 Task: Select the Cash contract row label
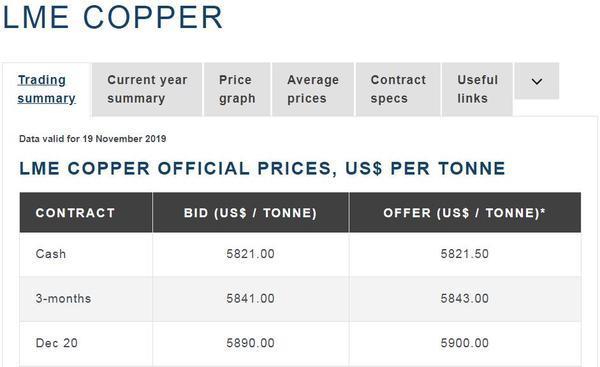tap(51, 254)
